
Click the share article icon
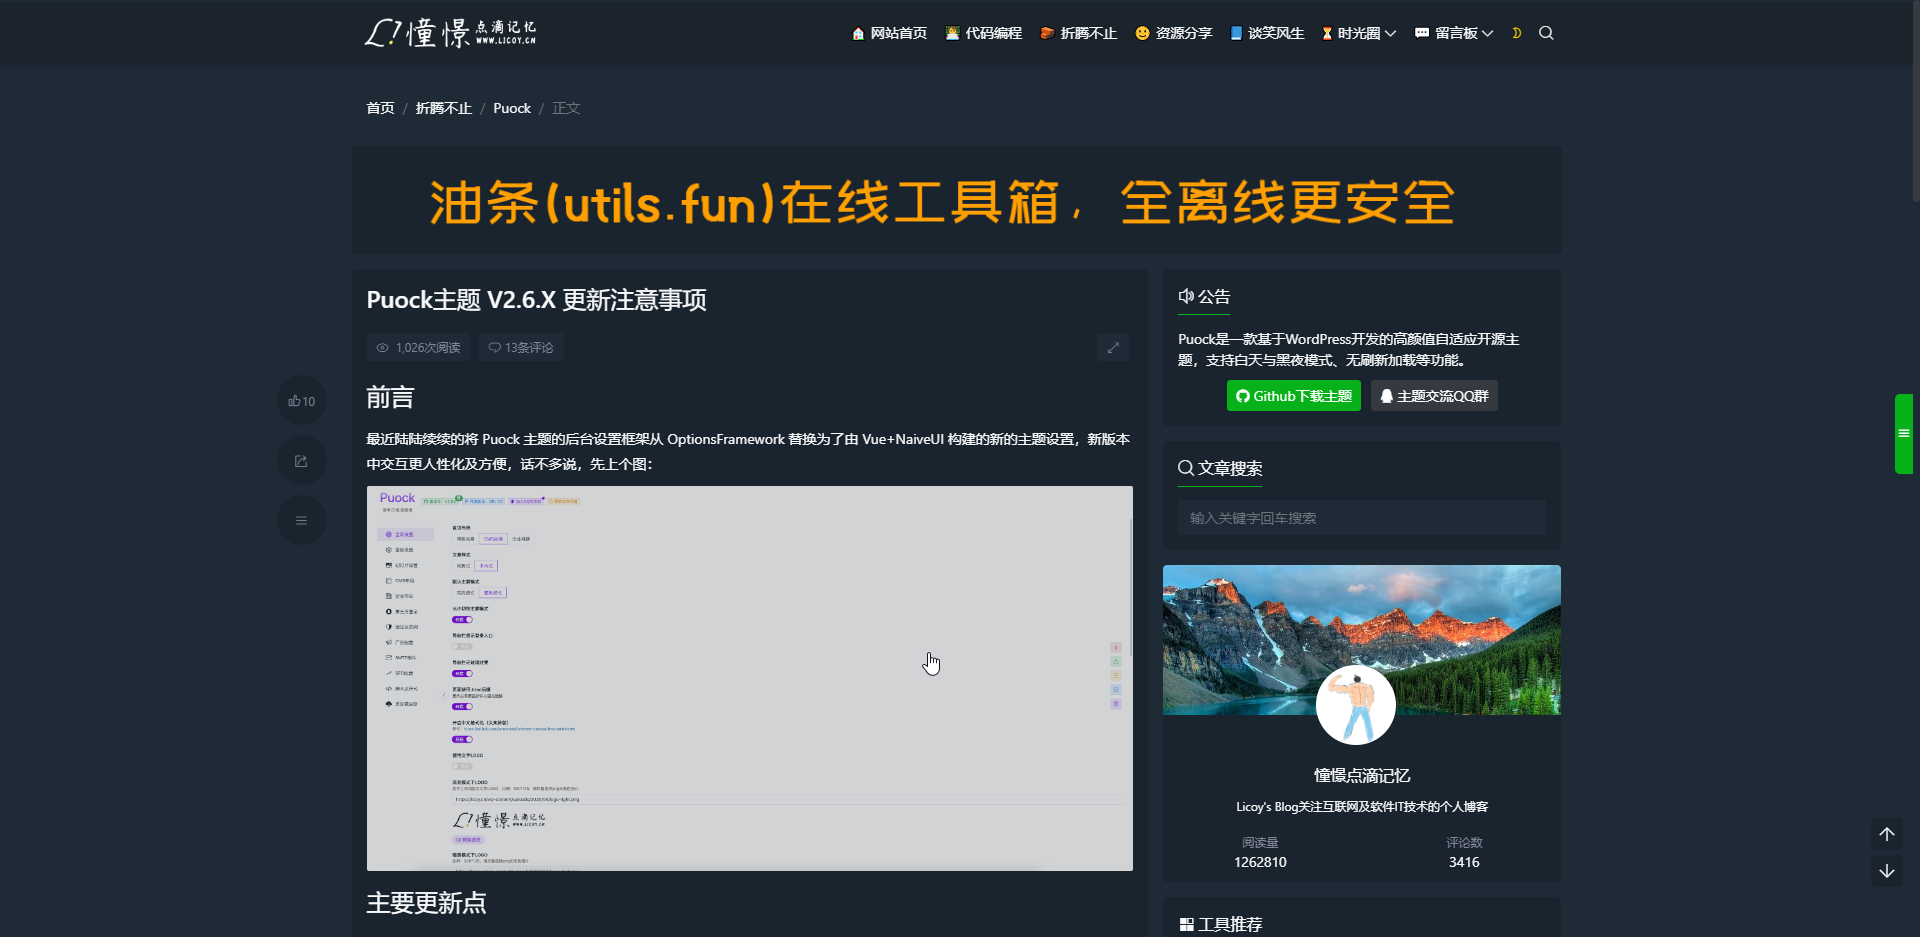pyautogui.click(x=301, y=460)
